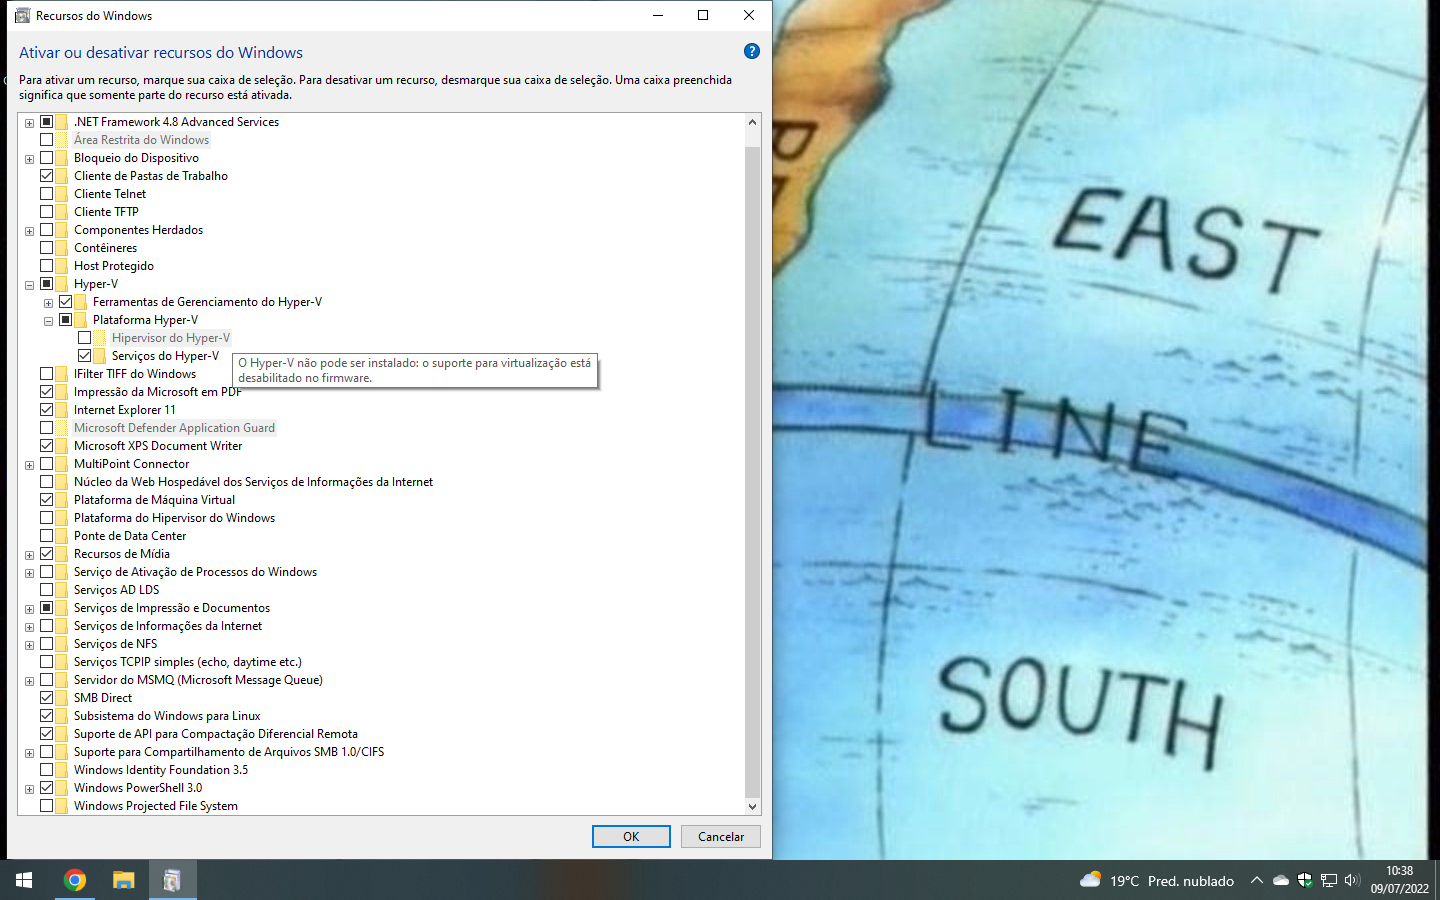Expand .NET Framework 4.8 Advanced Services
Viewport: 1440px width, 900px height.
tap(29, 123)
